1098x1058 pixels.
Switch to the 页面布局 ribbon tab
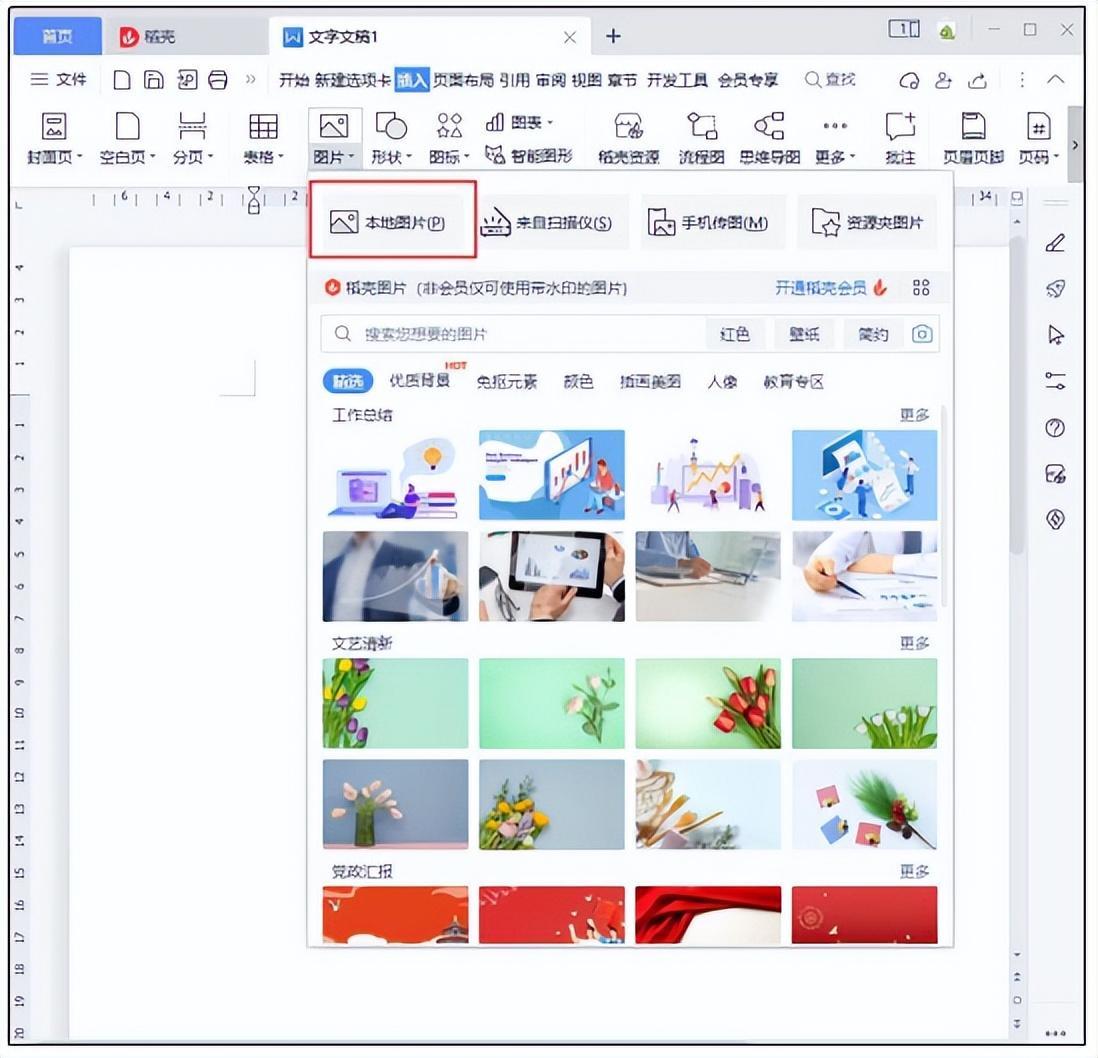[x=463, y=80]
